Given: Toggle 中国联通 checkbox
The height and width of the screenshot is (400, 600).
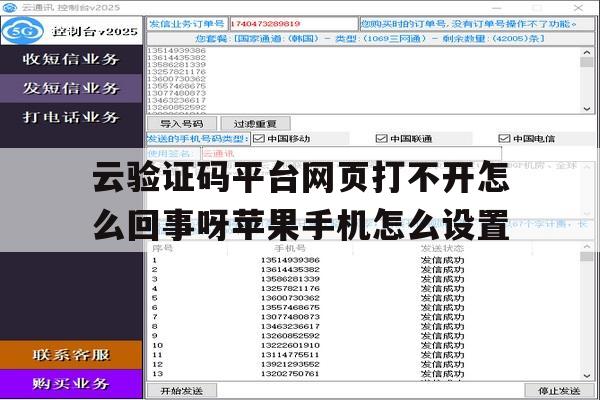Looking at the screenshot, I should [x=382, y=139].
